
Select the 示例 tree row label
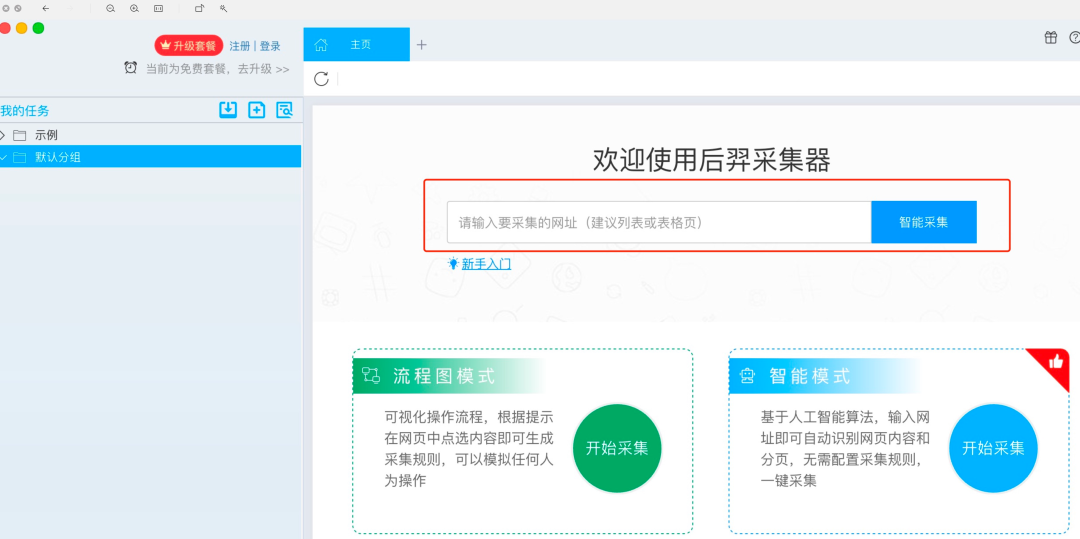(47, 135)
